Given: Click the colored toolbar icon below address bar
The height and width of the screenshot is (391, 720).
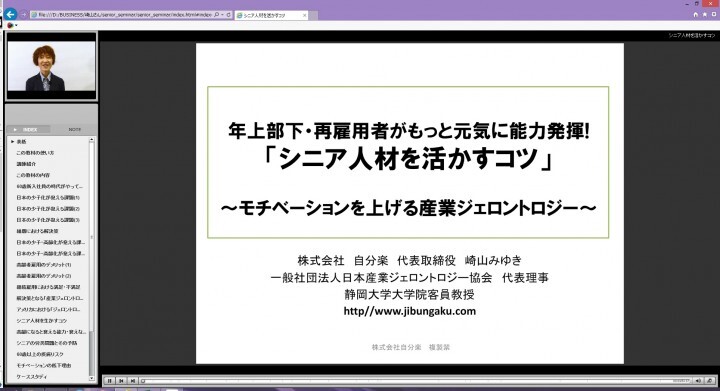Looking at the screenshot, I should 10,25.
